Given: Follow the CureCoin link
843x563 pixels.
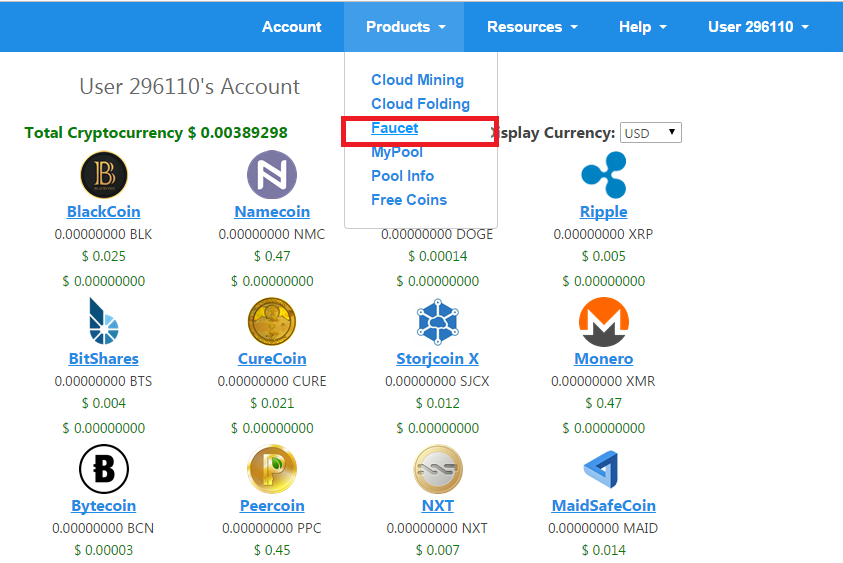Looking at the screenshot, I should tap(272, 359).
